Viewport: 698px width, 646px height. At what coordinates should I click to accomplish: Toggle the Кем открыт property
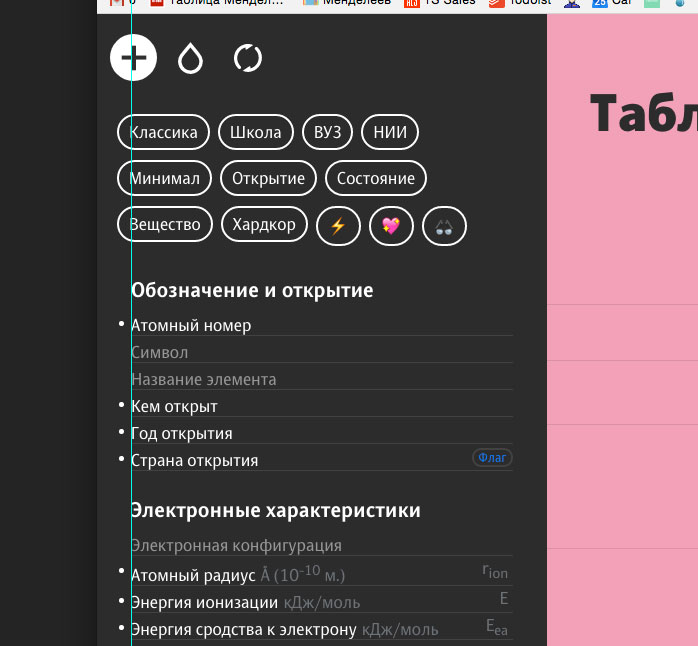click(174, 406)
